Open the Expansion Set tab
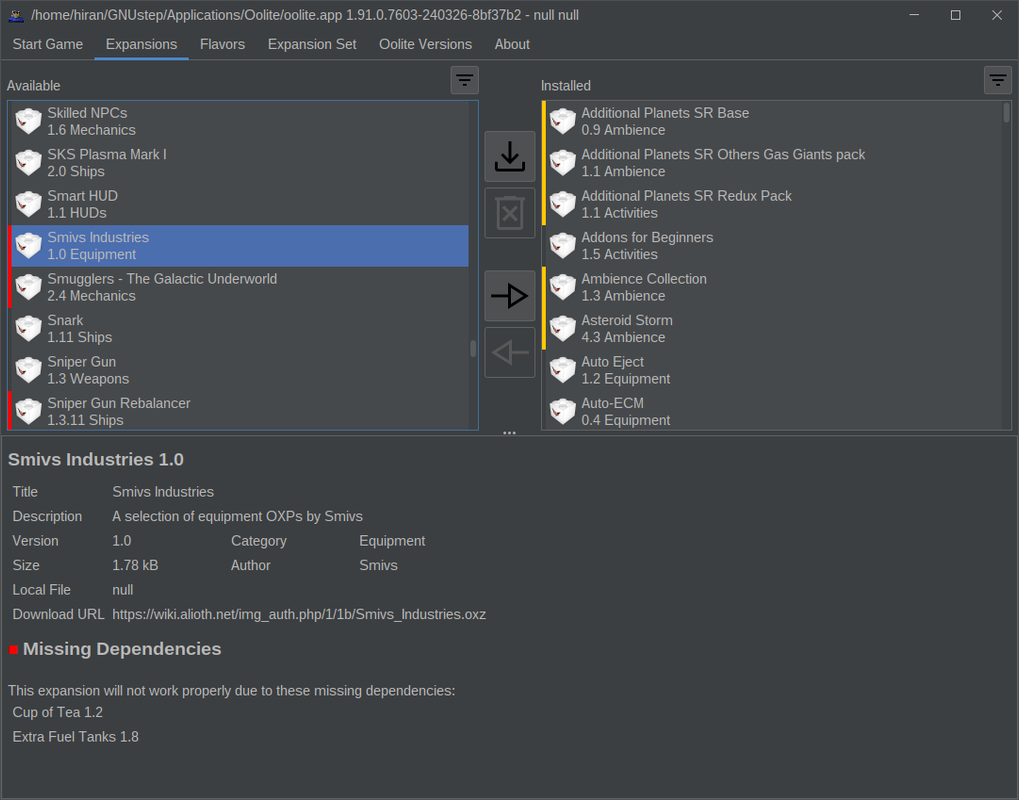The image size is (1019, 800). coord(312,44)
